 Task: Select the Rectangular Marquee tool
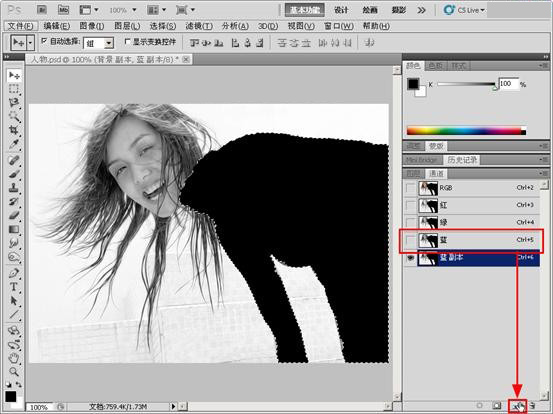[14, 89]
